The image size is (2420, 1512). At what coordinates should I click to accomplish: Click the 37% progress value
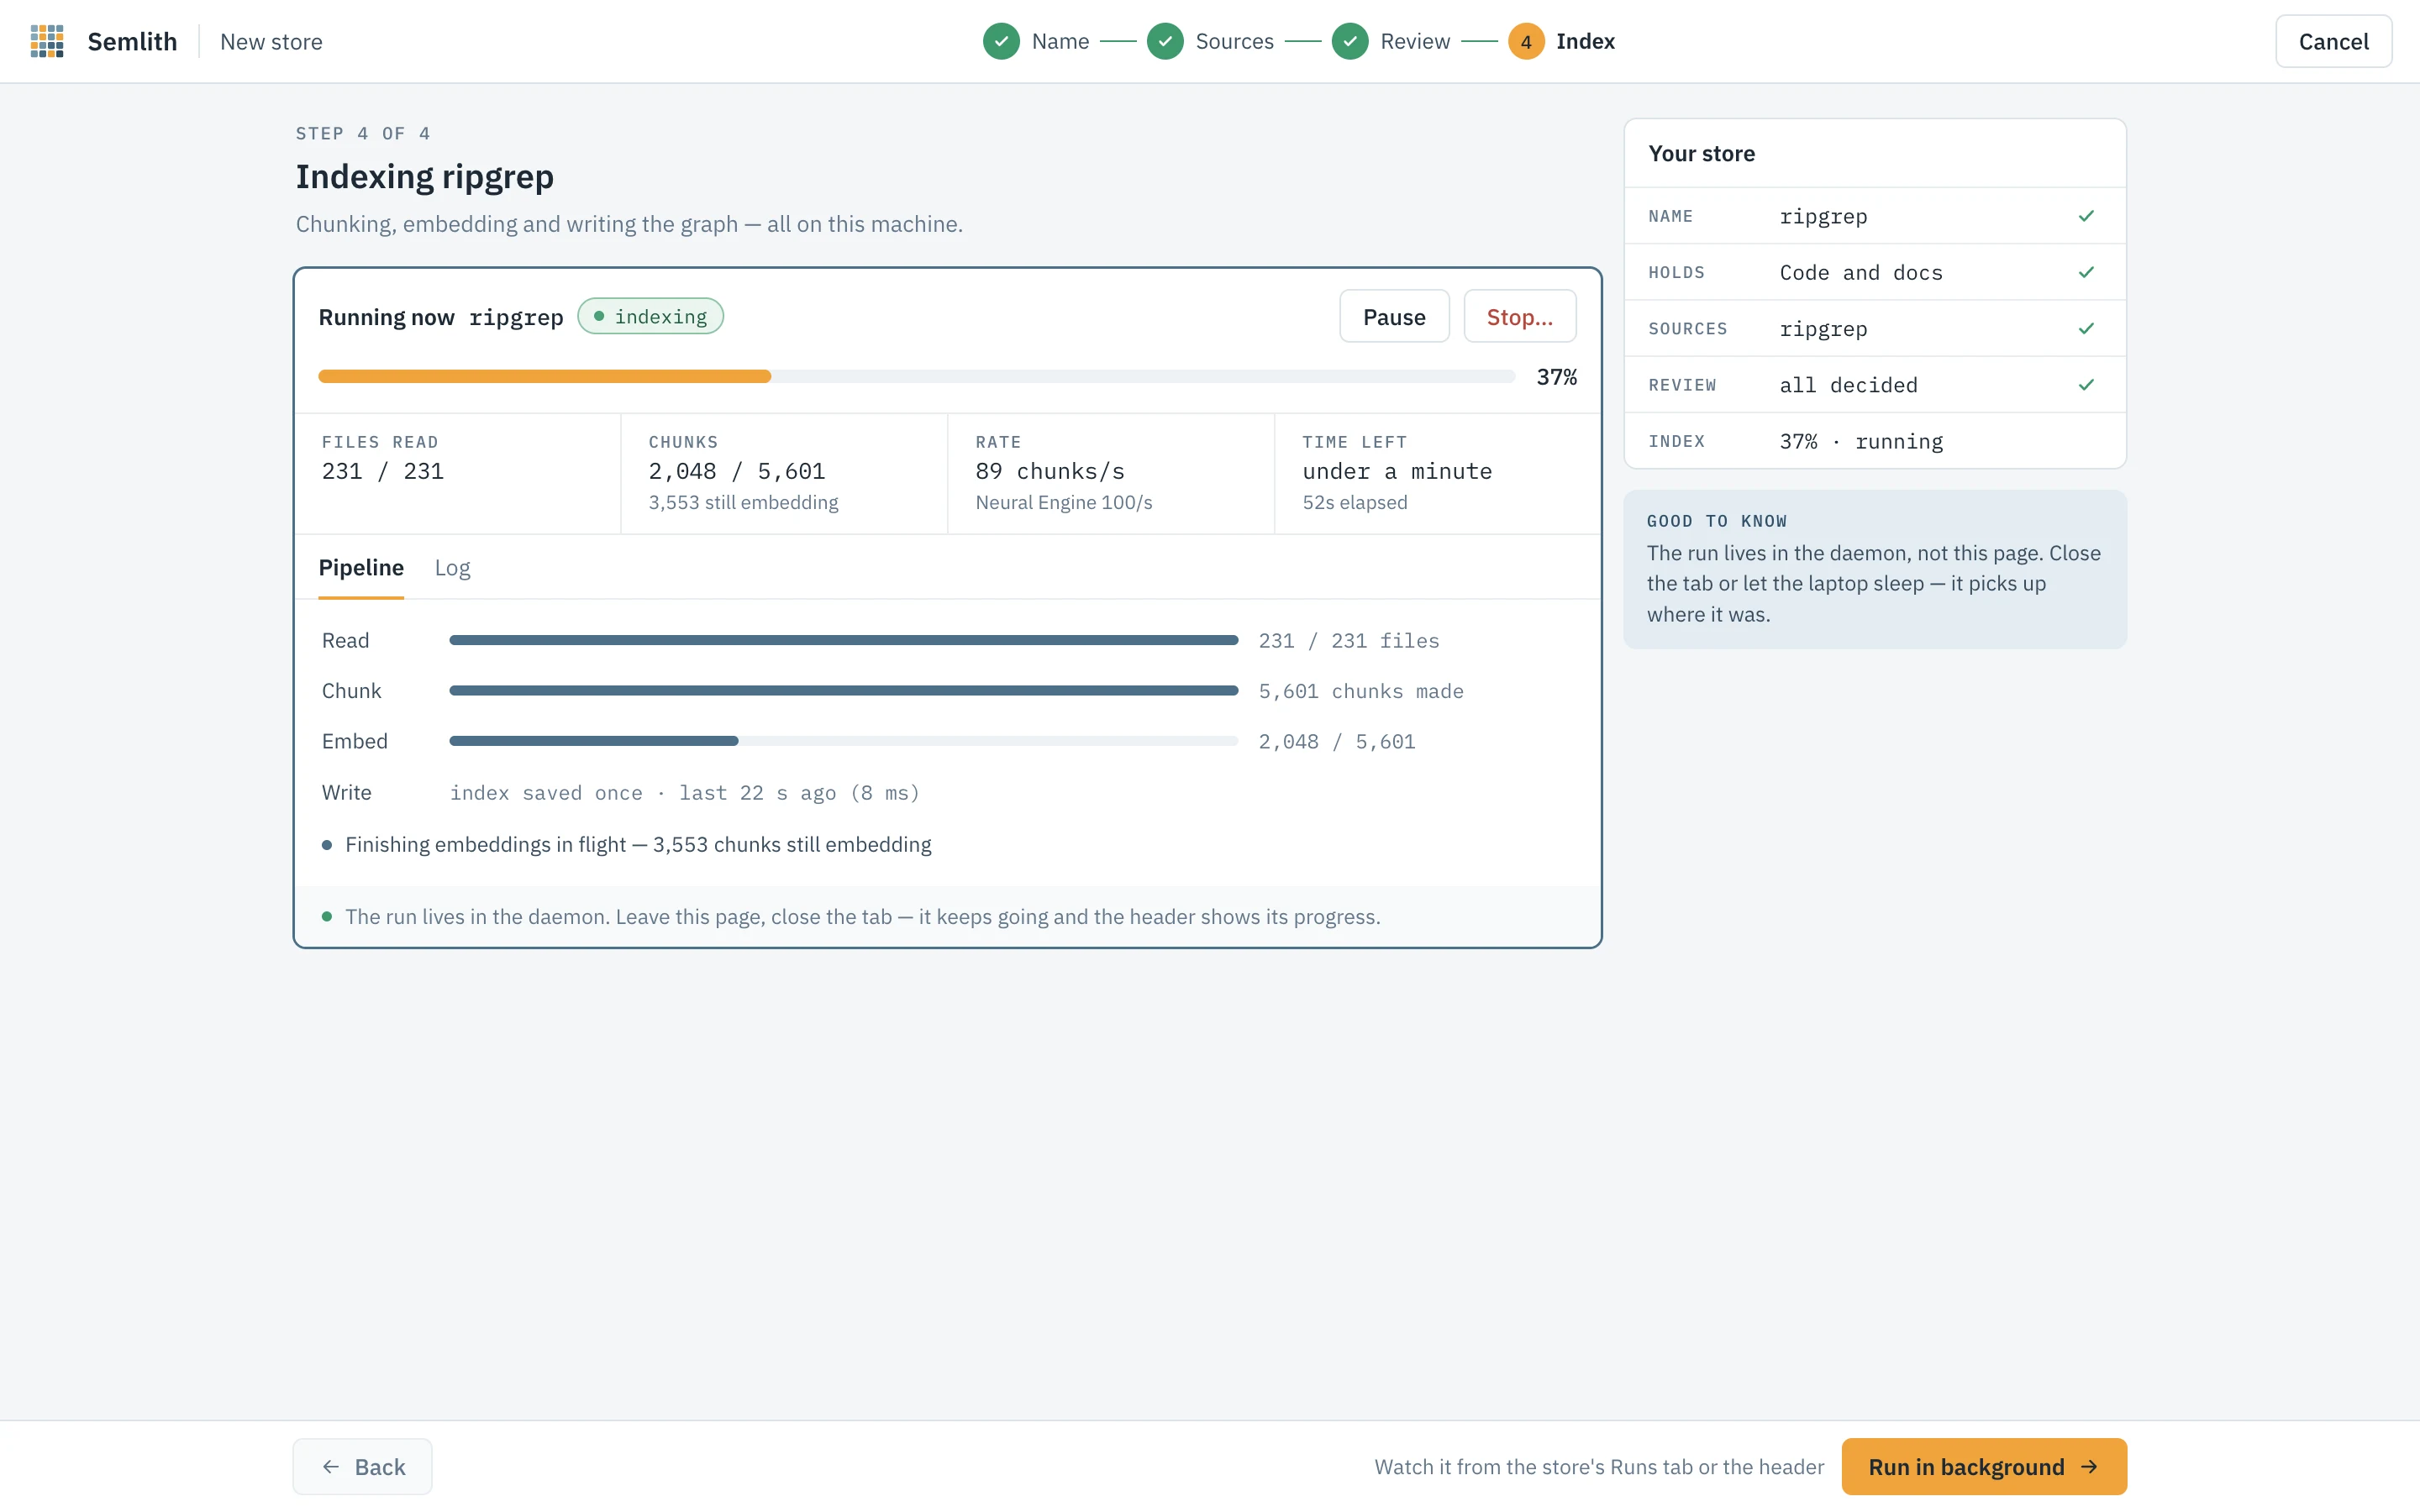coord(1556,377)
